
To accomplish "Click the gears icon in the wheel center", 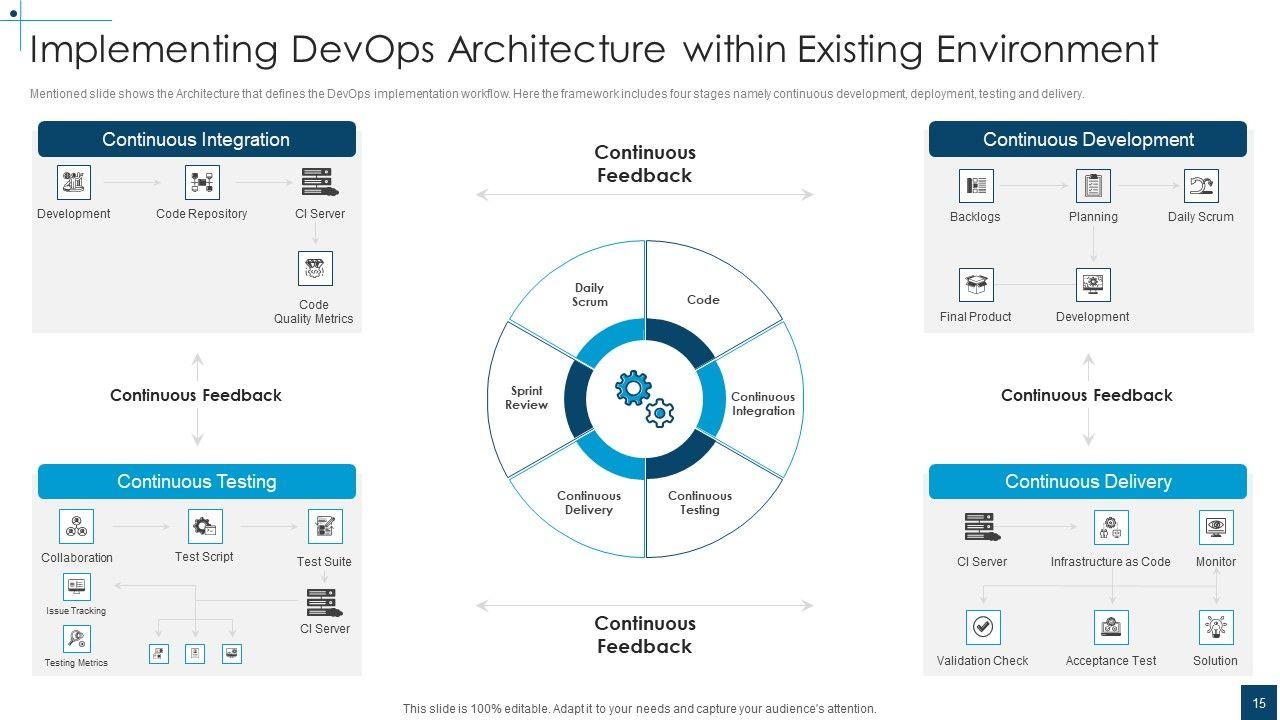I will pos(645,399).
